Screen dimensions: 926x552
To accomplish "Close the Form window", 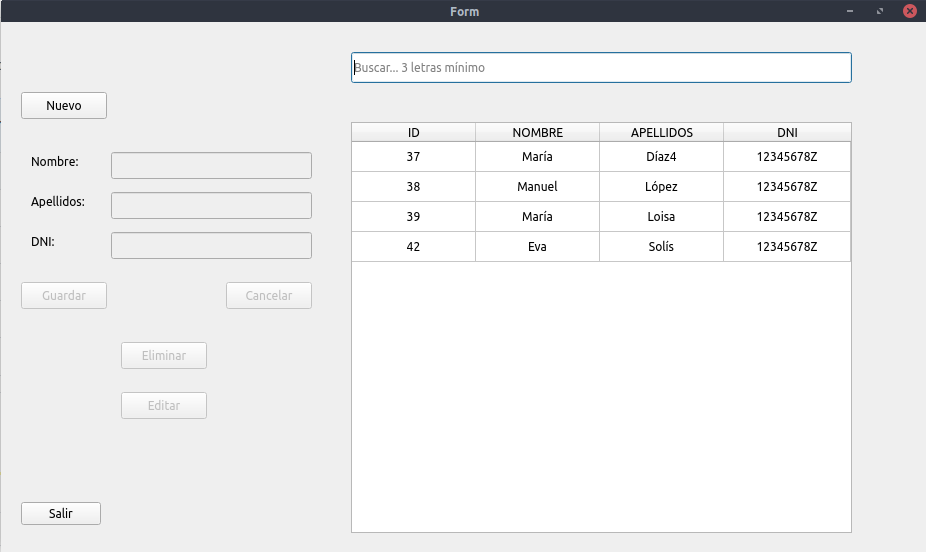I will coord(910,11).
